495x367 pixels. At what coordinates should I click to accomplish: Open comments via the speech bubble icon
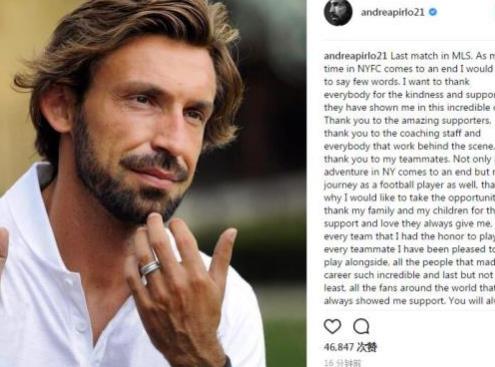coord(361,326)
